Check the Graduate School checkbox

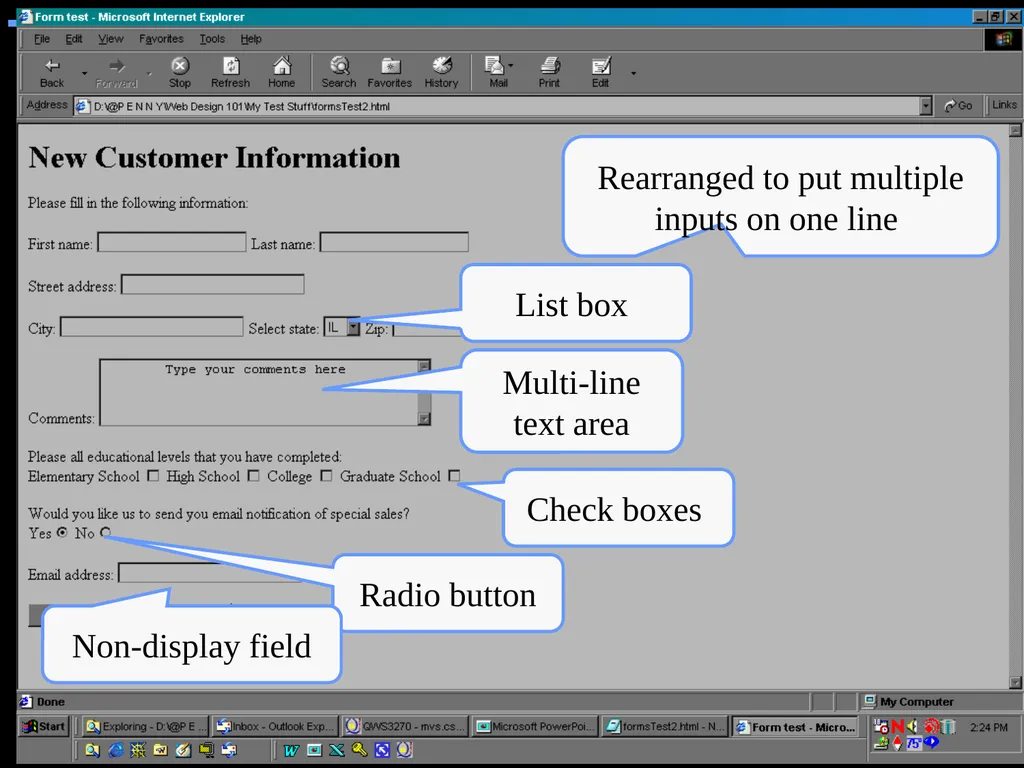tap(454, 475)
